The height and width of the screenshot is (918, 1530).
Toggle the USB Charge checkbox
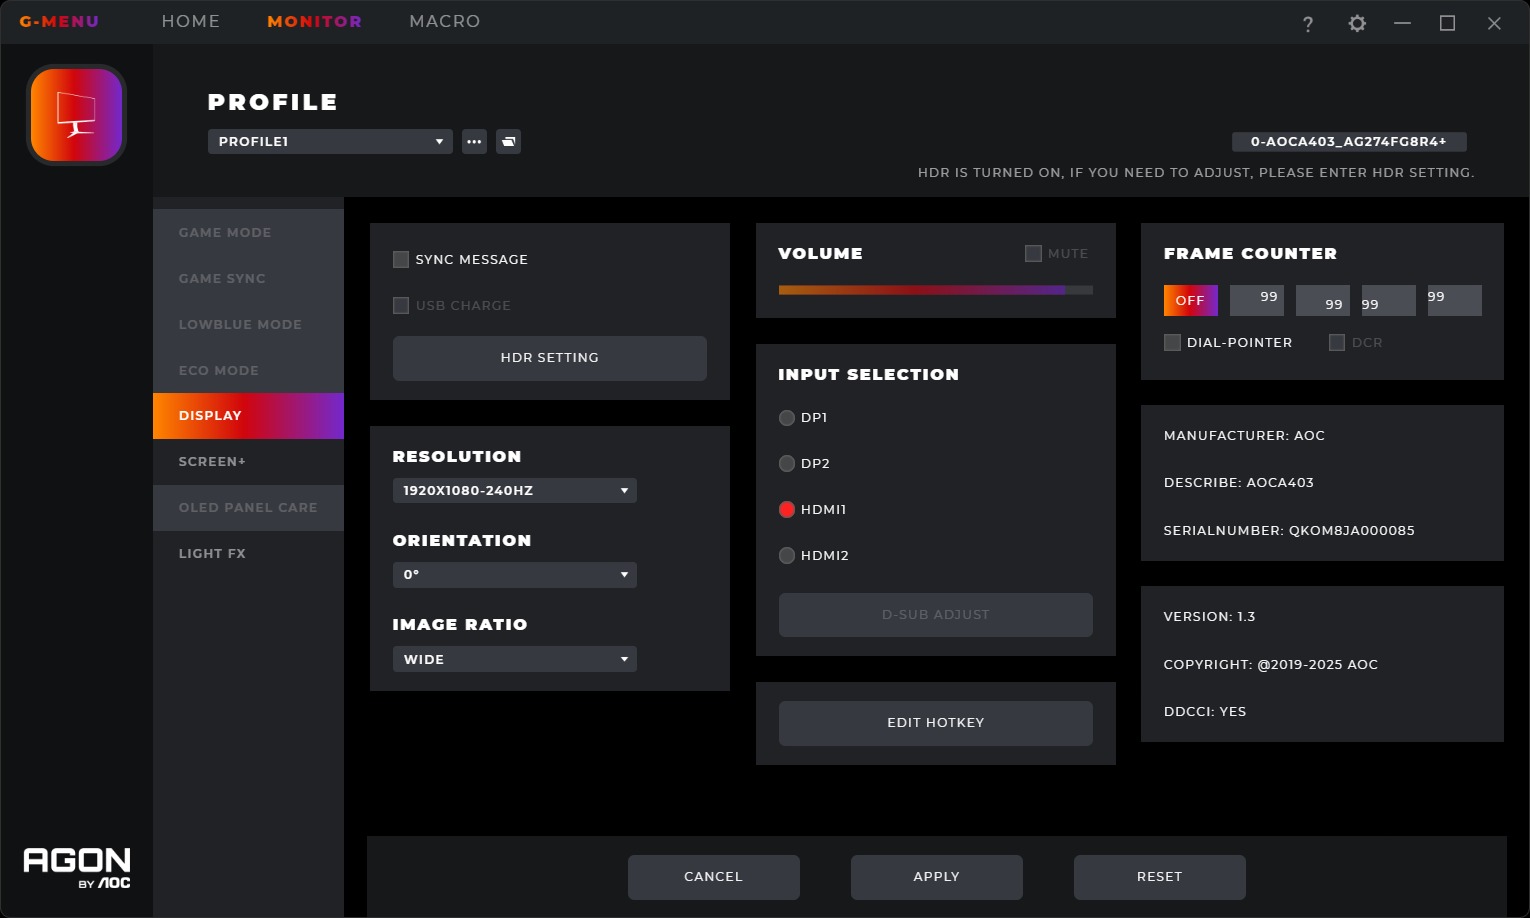point(401,305)
